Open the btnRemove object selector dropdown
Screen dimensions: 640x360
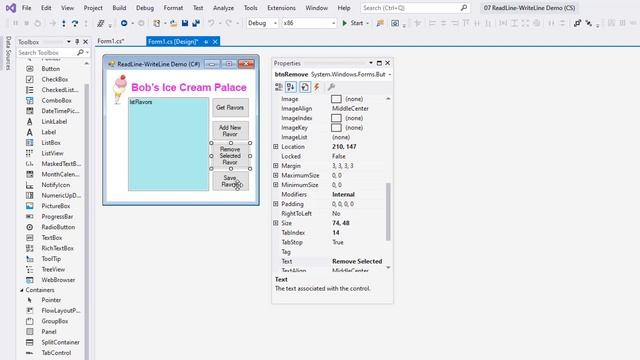(389, 75)
